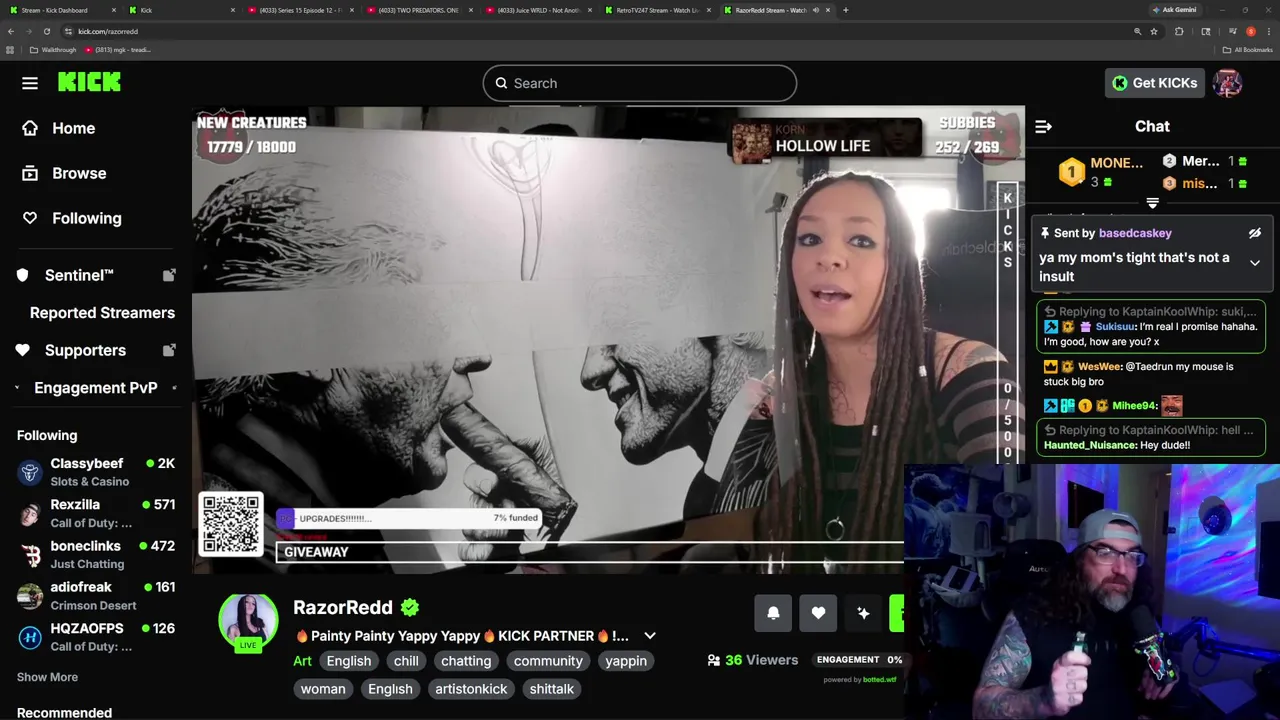Expand the gift leaderboard drawer handle

[x=1152, y=203]
